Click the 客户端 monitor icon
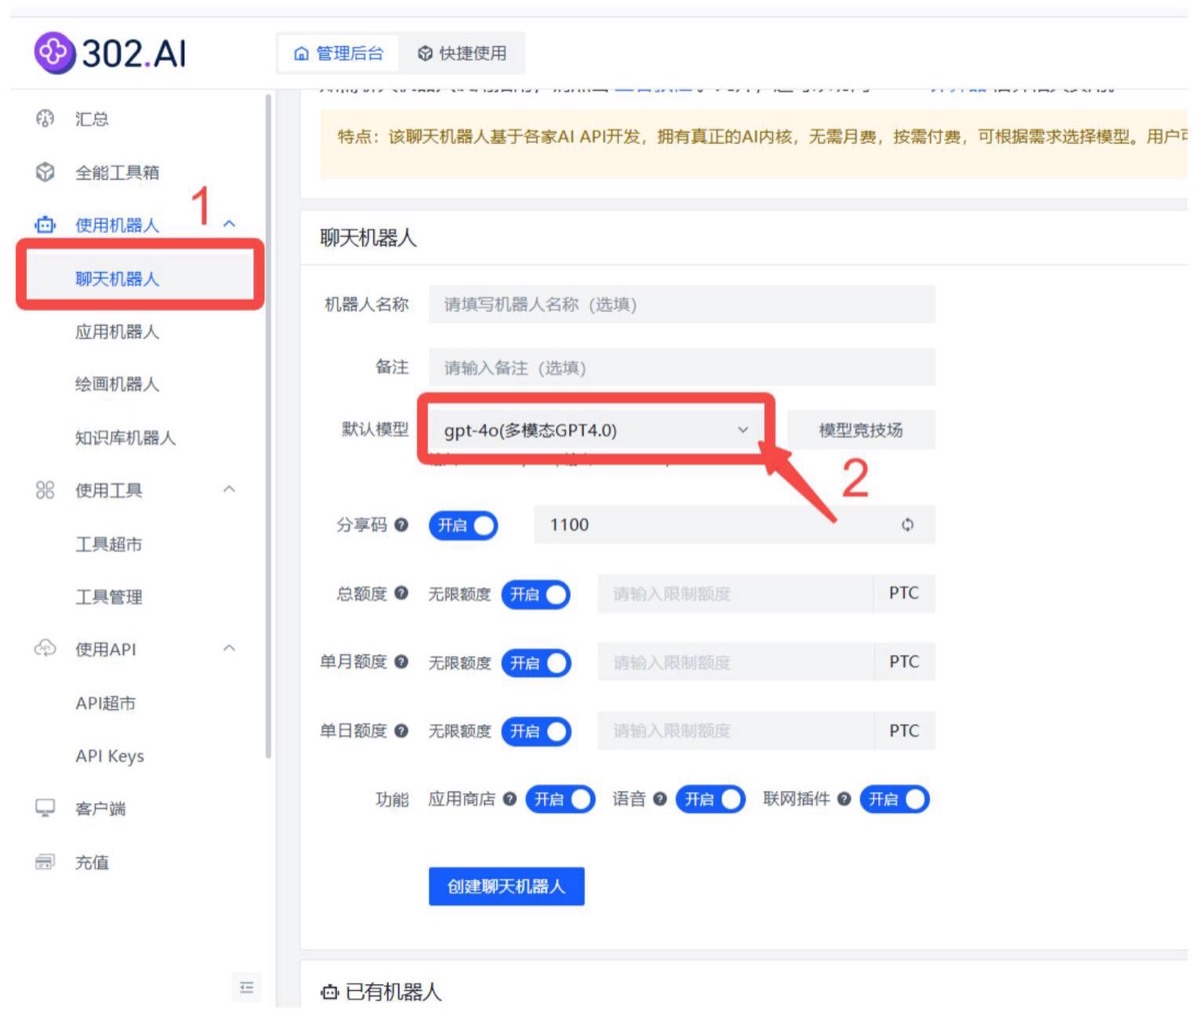The image size is (1200, 1012). pos(45,808)
